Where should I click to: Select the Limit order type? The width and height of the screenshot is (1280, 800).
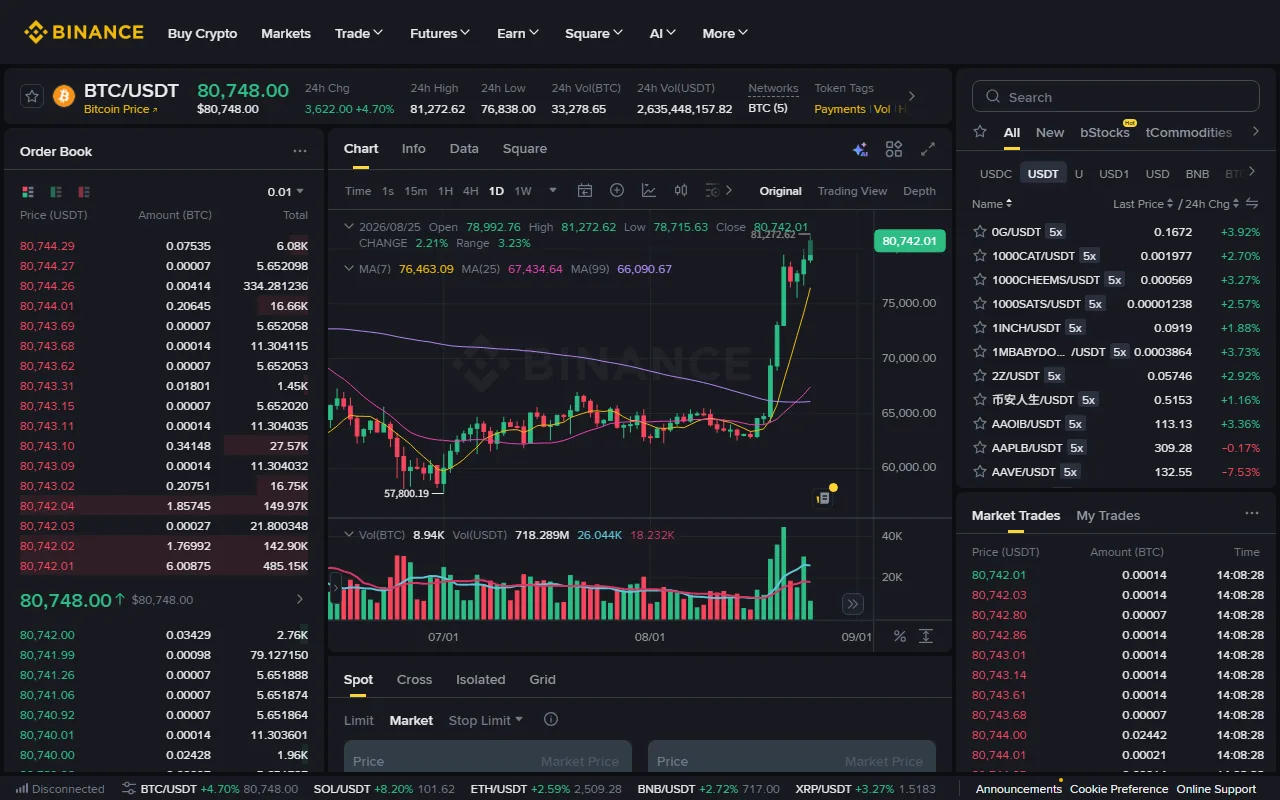click(x=359, y=720)
